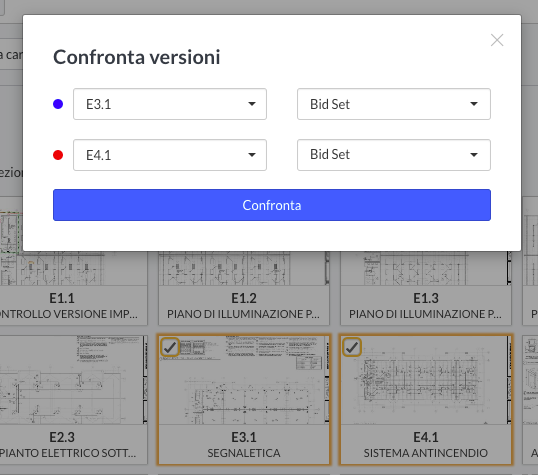Open the E4.1 fire system drawing thumbnail
This screenshot has width=538, height=475.
pos(425,380)
